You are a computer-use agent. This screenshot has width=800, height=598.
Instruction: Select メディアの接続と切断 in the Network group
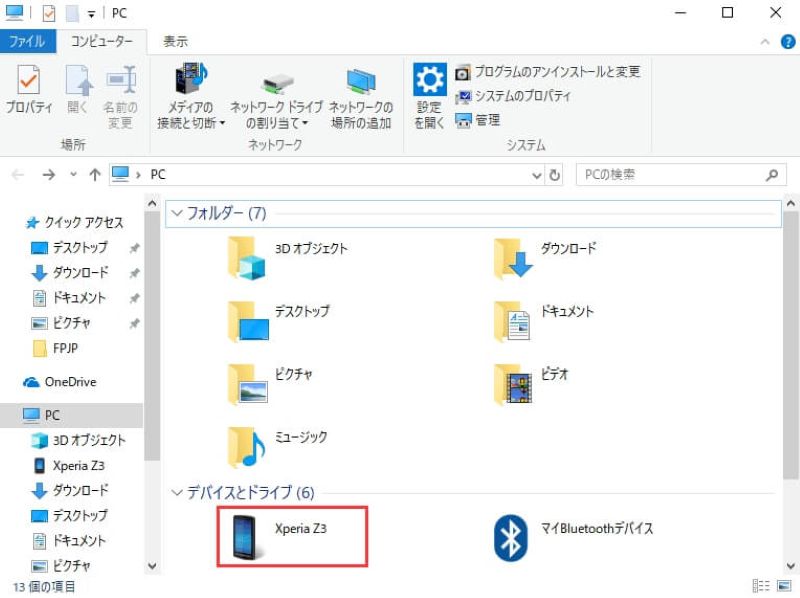pos(191,95)
